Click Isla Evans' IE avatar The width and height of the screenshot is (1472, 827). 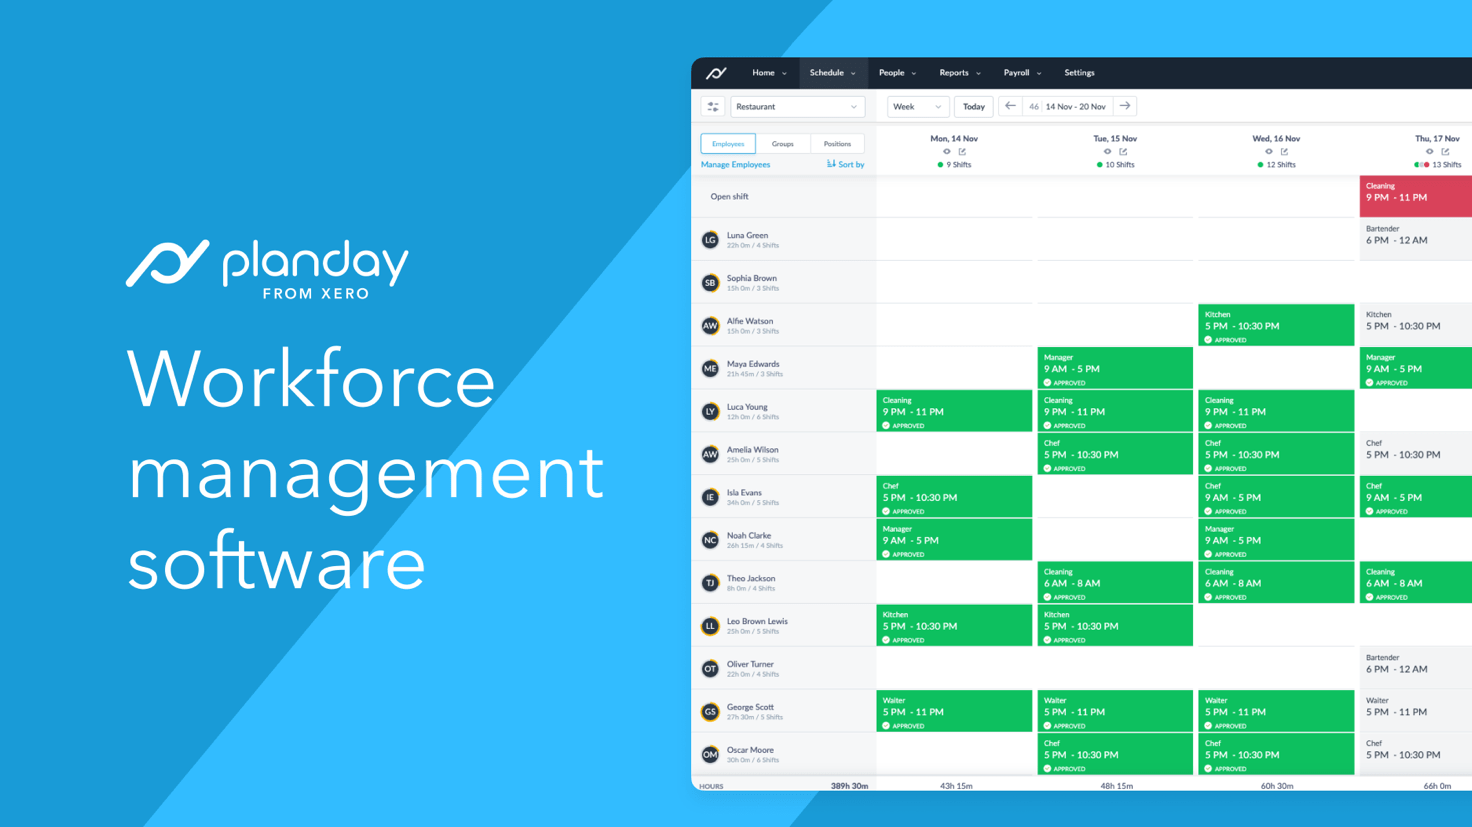coord(710,497)
